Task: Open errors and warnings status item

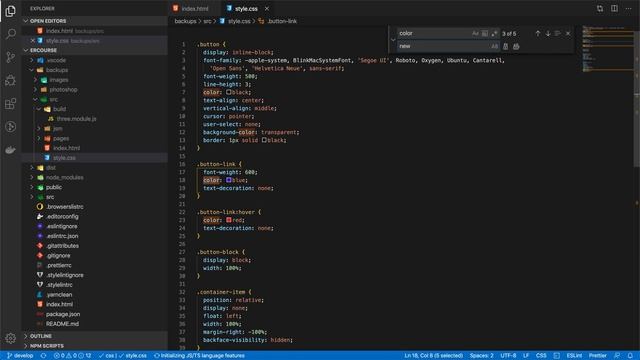Action: (x=72, y=356)
